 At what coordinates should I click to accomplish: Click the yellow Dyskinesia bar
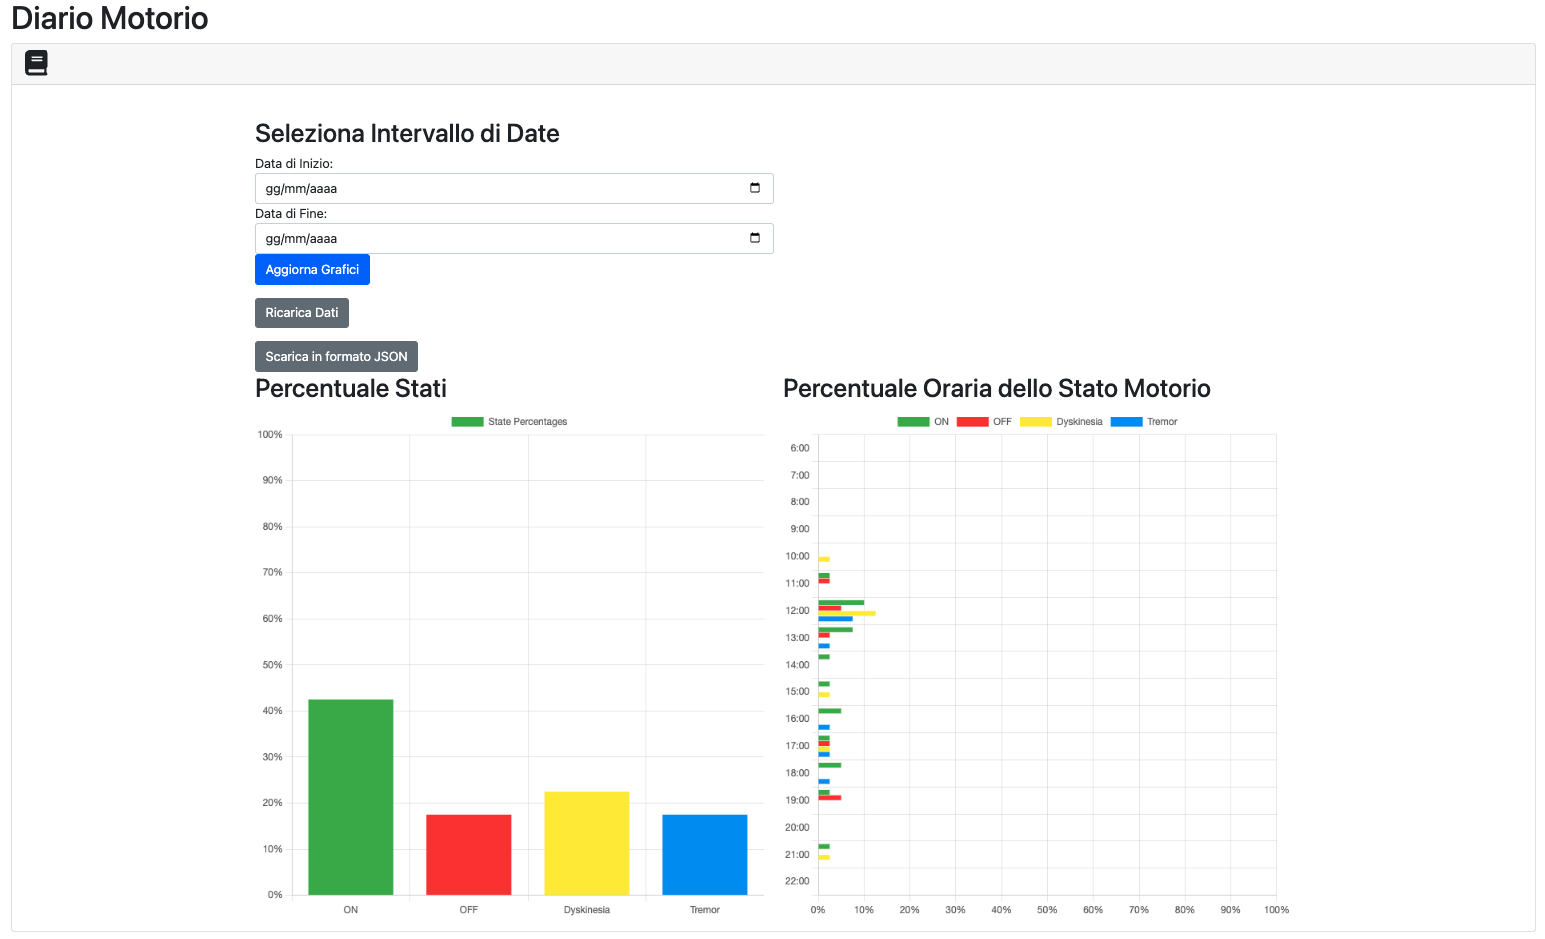[587, 843]
